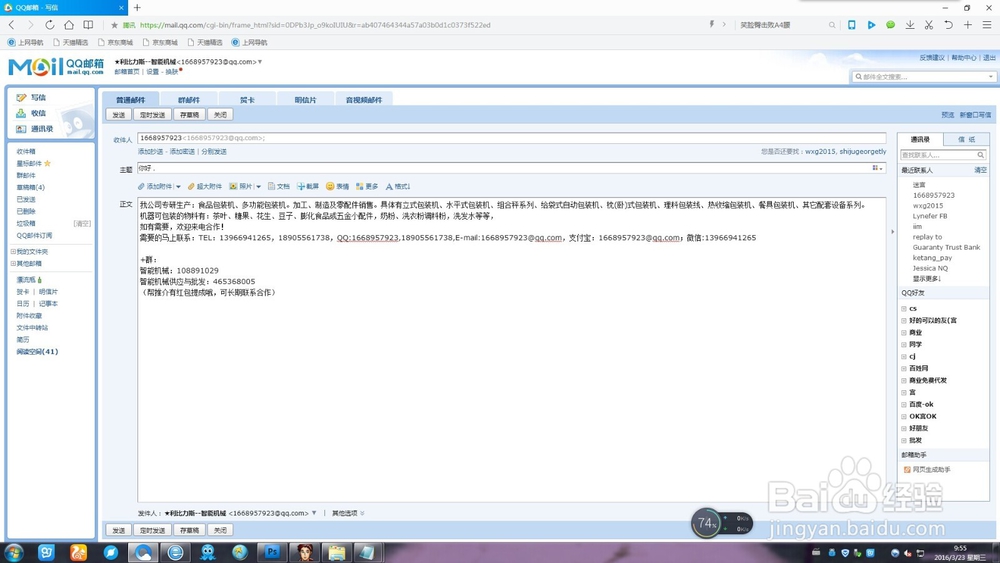Click the top 定时发送 scheduled send button
Image resolution: width=1000 pixels, height=563 pixels.
coord(152,115)
